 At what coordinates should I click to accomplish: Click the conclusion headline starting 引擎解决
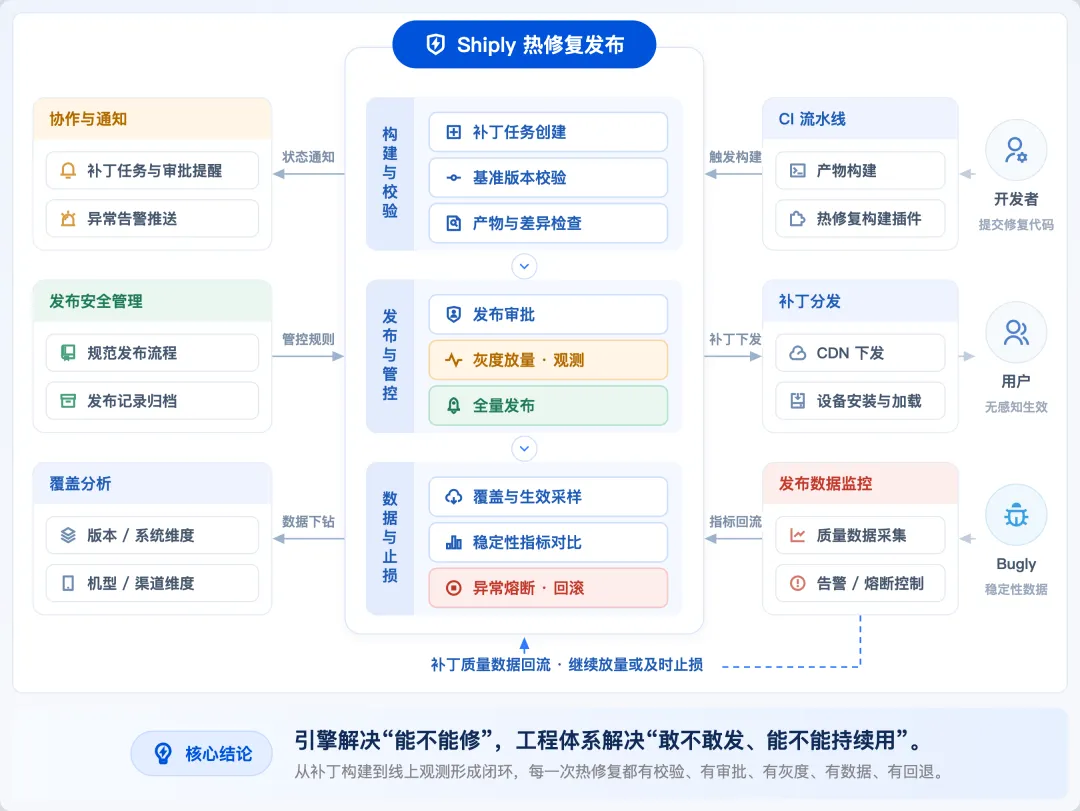click(x=608, y=740)
